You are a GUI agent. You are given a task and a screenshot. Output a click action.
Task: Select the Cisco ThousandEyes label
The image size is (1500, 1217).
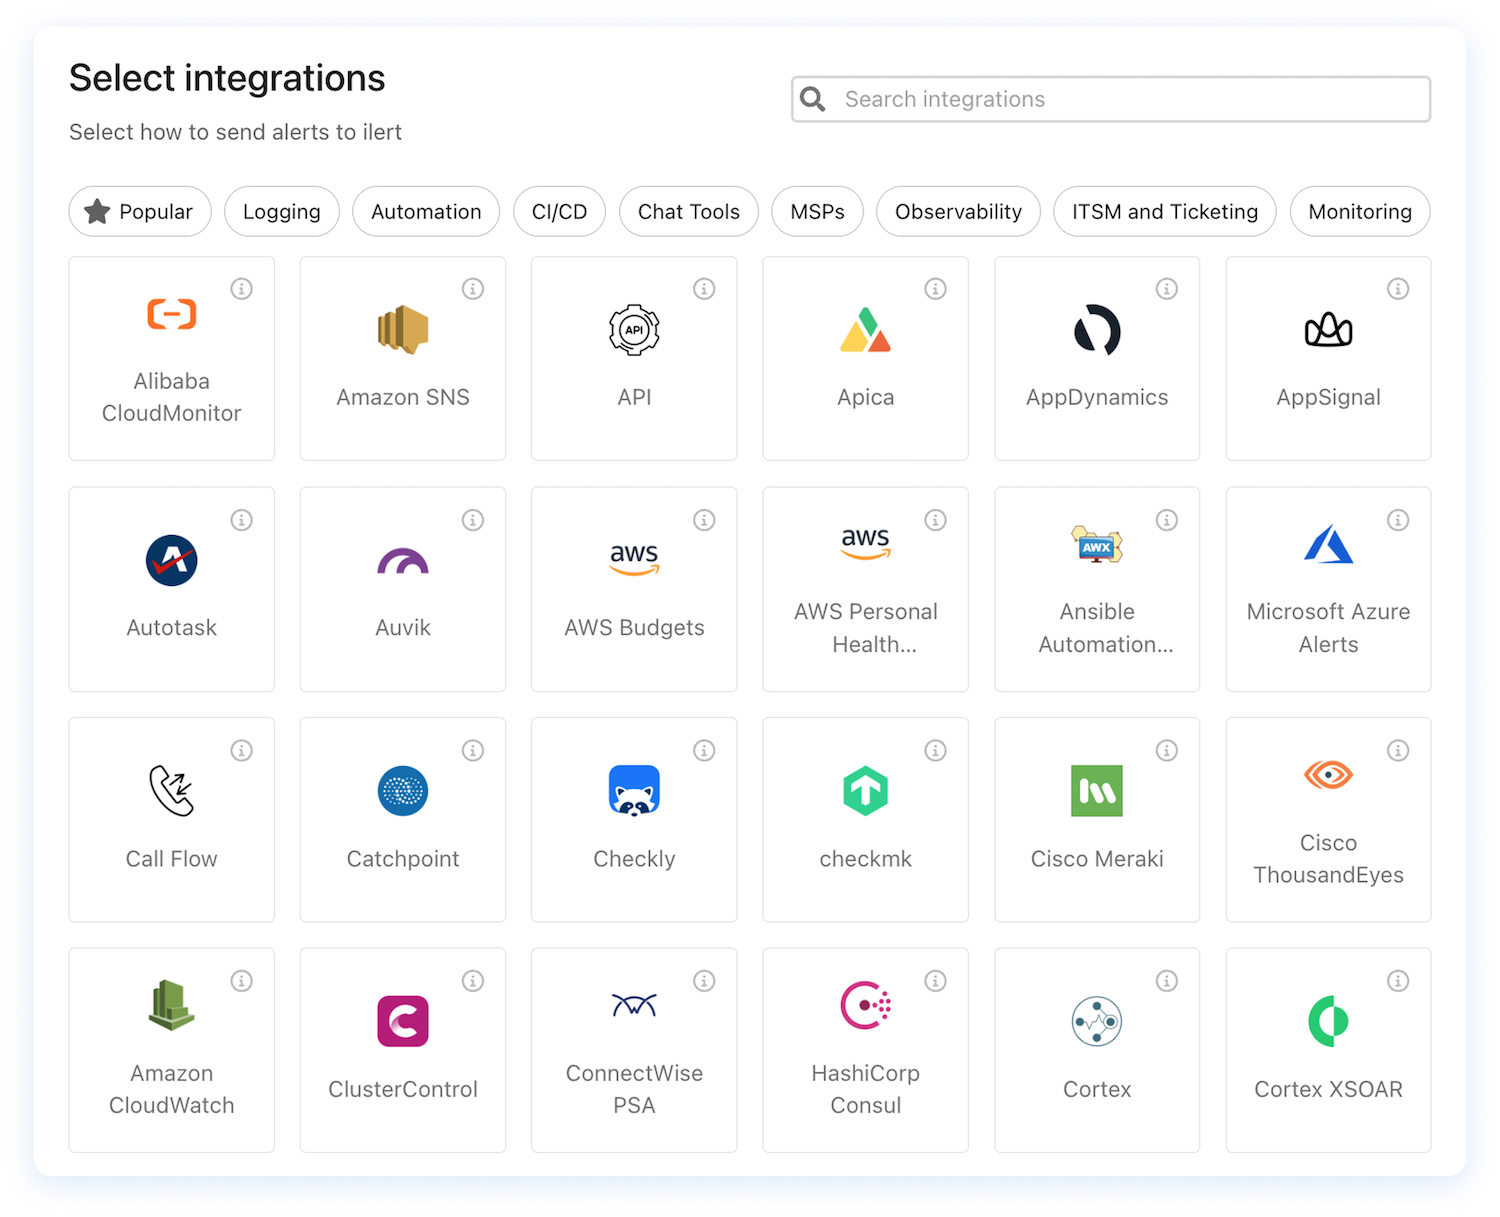[1328, 859]
